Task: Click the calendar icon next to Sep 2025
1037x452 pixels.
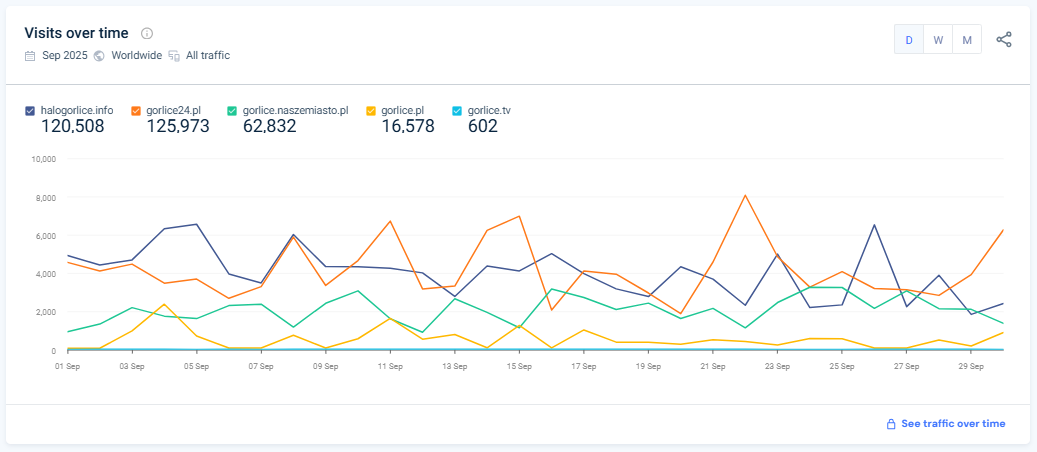Action: [x=30, y=56]
